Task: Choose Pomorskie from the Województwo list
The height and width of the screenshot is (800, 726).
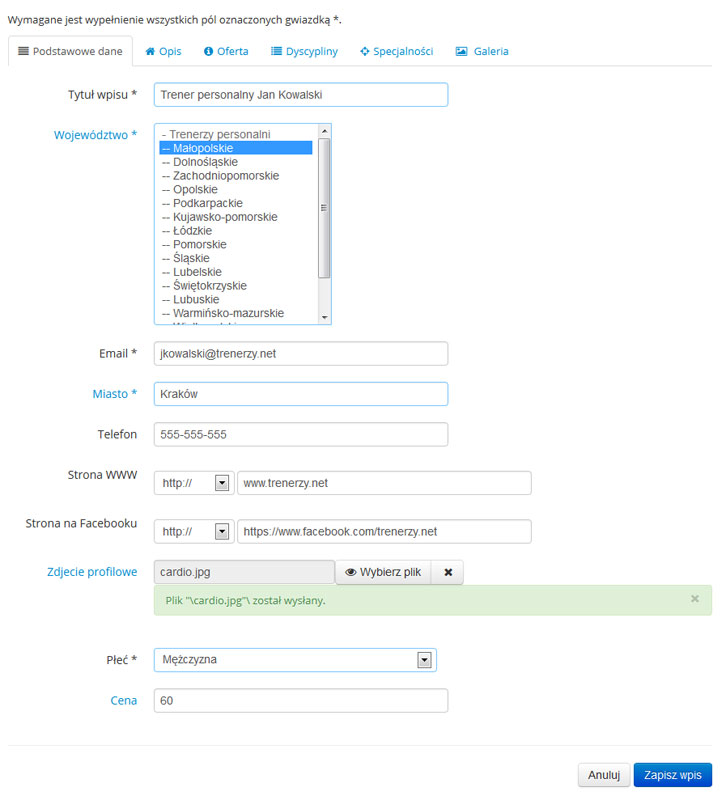Action: (x=199, y=244)
